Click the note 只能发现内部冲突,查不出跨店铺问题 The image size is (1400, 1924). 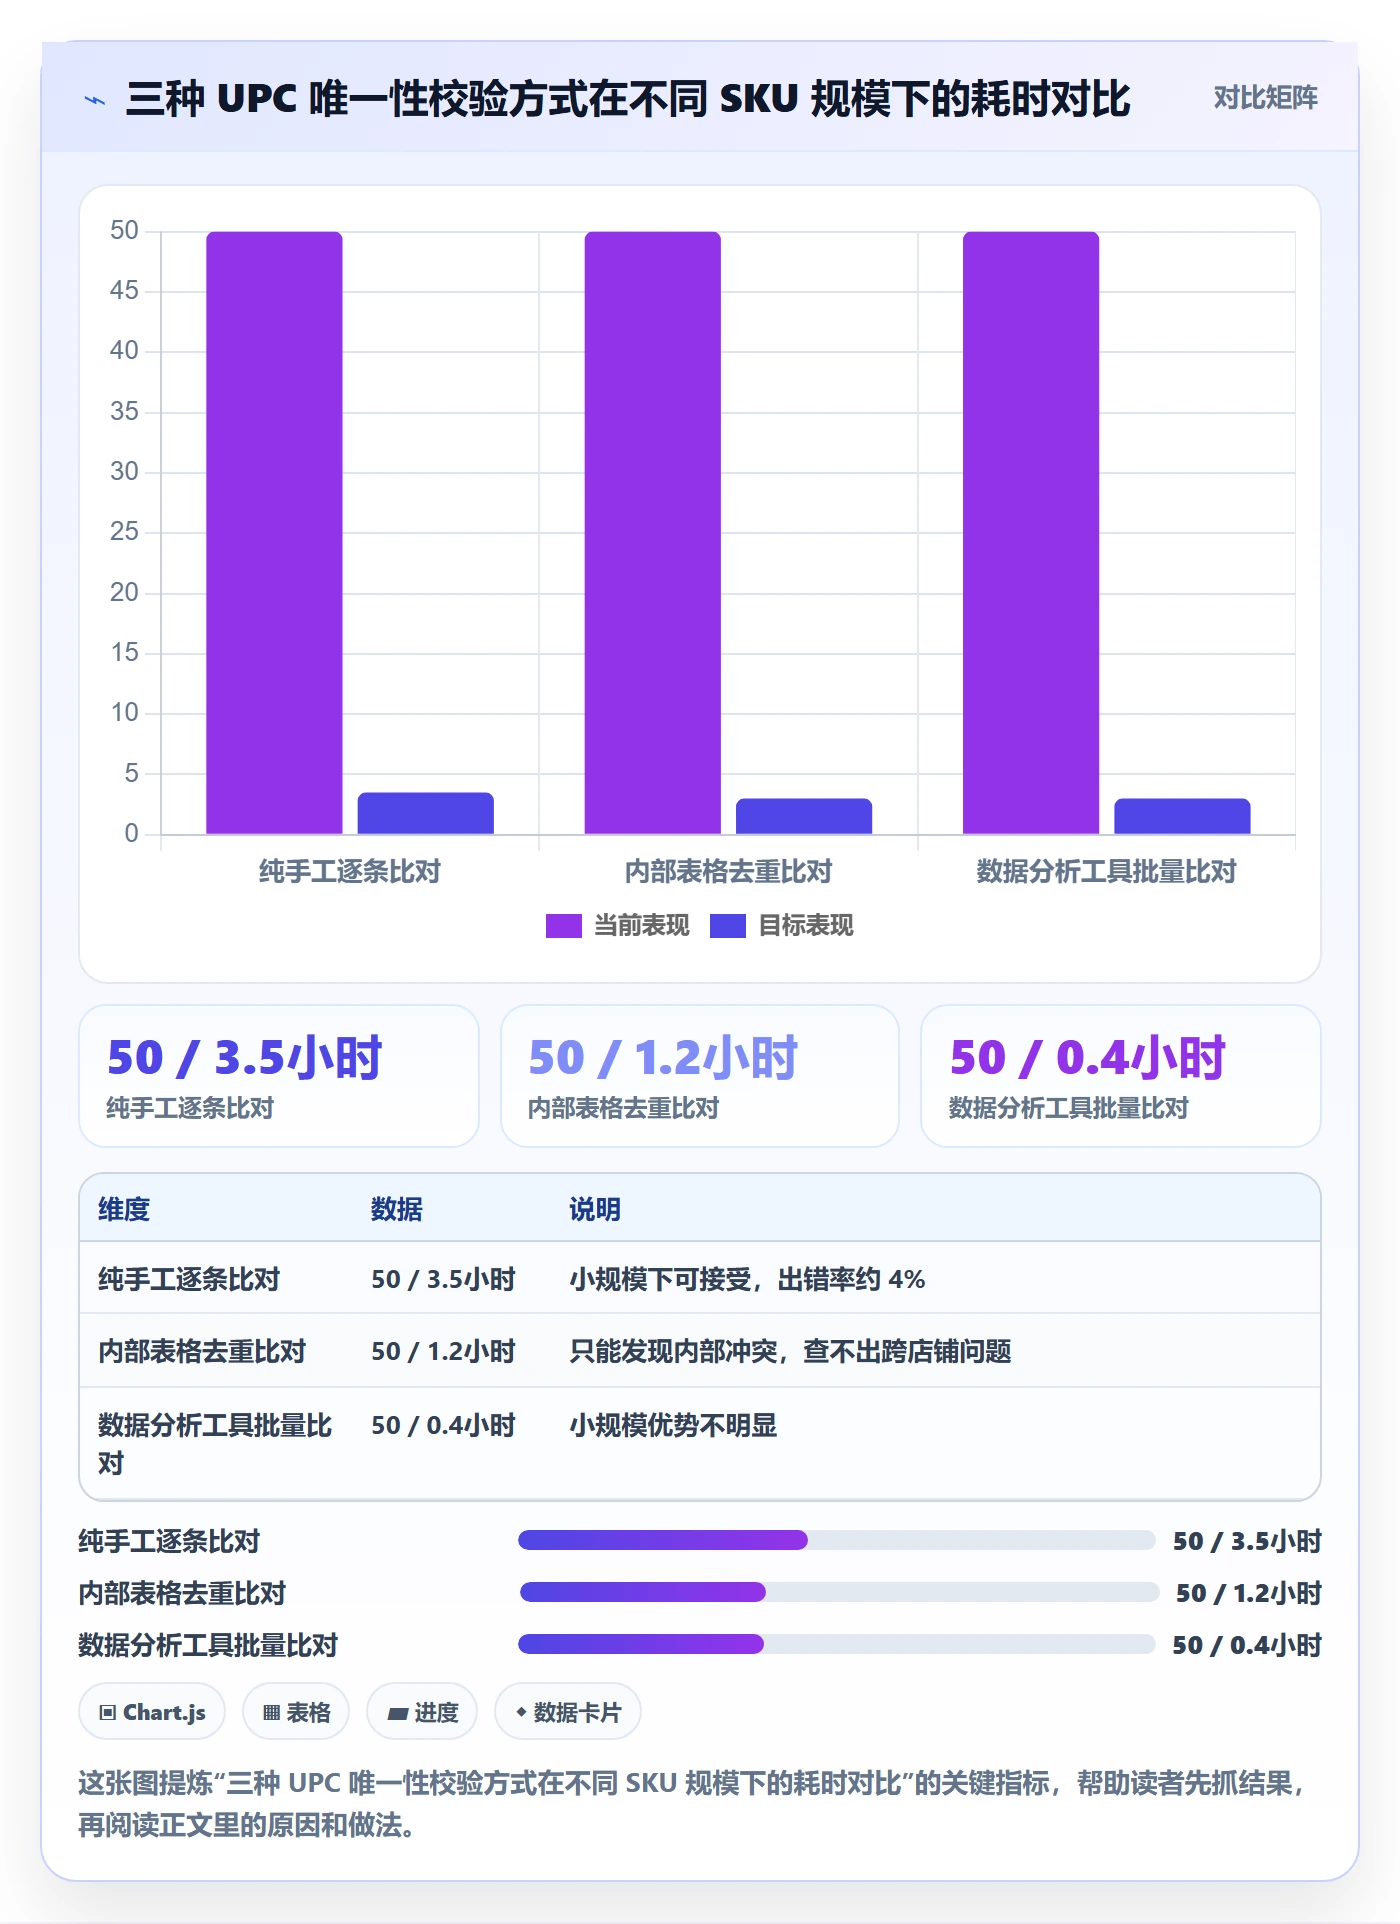(790, 1351)
